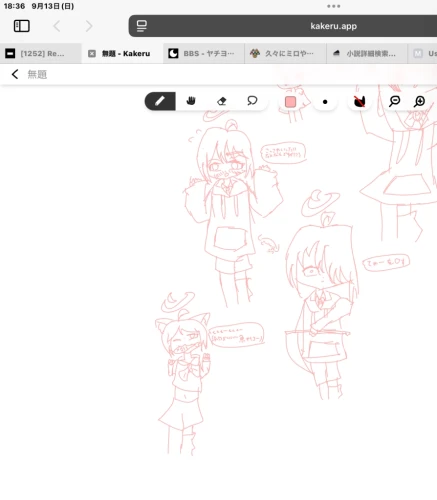Switch to the BBS - ヤチヨ tab
This screenshot has width=437, height=500.
pos(204,53)
